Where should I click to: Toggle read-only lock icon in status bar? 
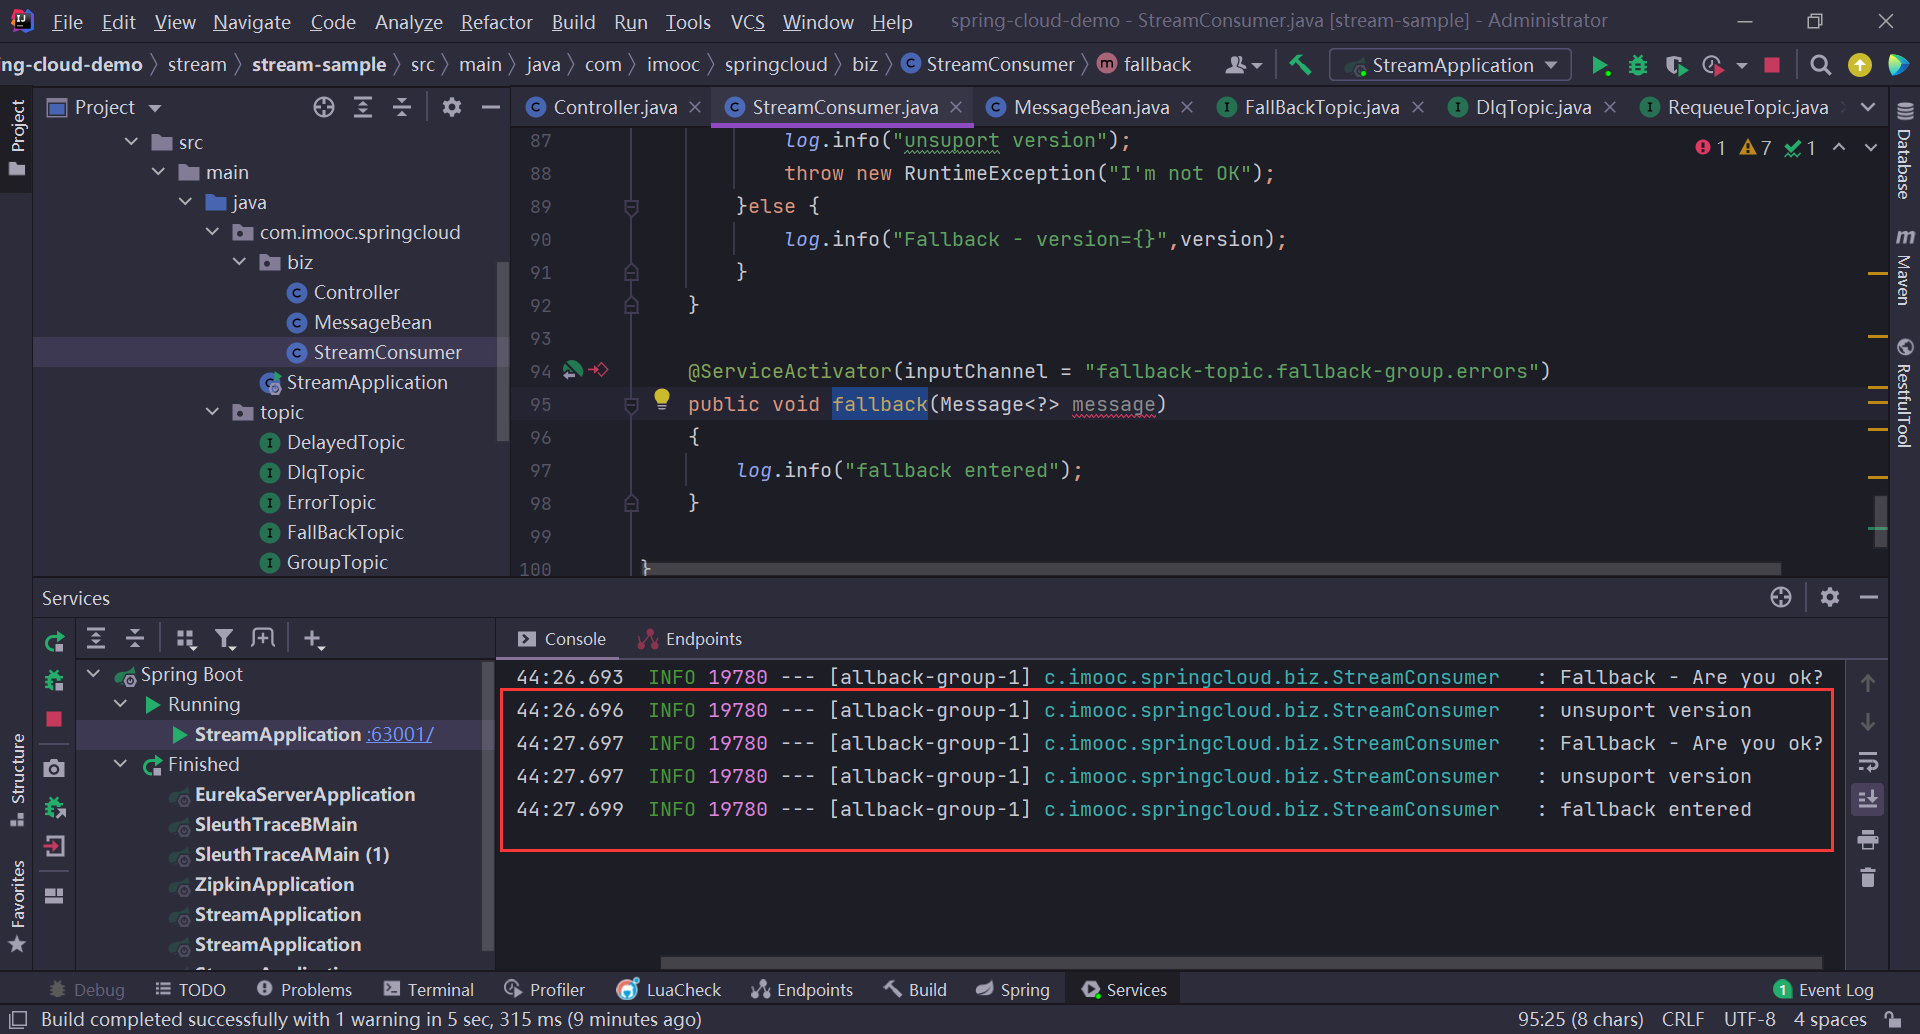(x=1893, y=1019)
